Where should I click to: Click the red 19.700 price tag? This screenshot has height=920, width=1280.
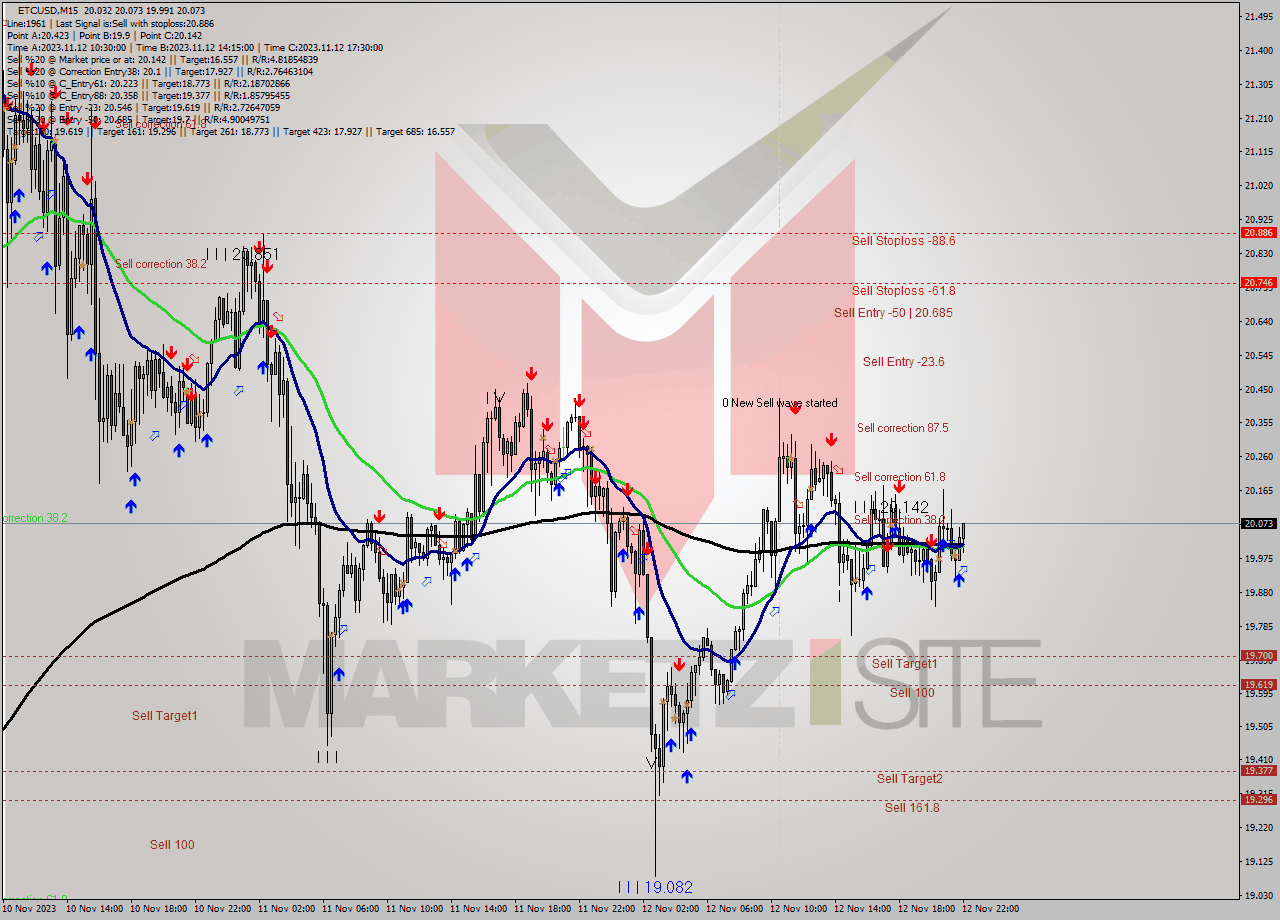(x=1258, y=656)
